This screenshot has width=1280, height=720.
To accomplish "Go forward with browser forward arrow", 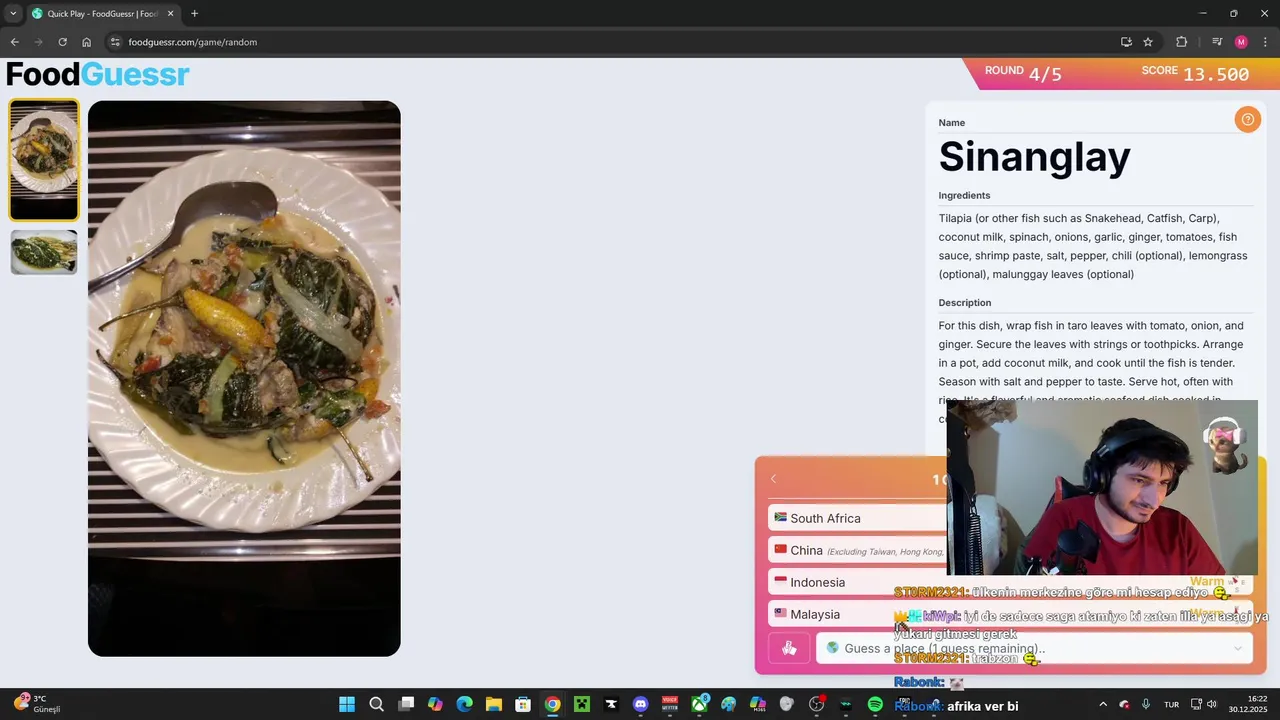I will [x=38, y=42].
